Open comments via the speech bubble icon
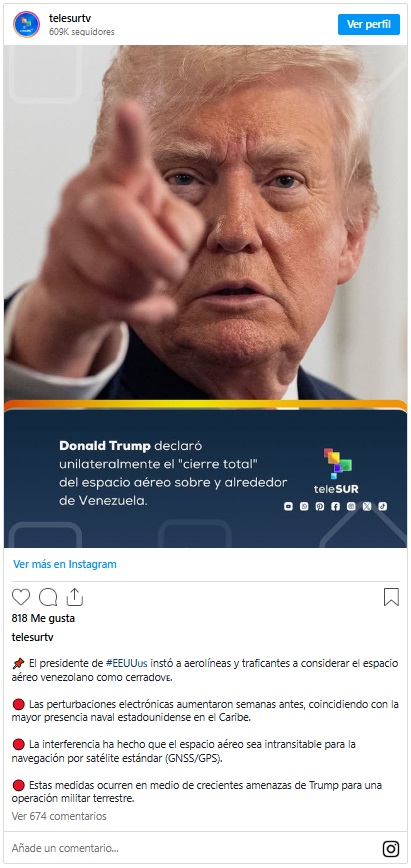The image size is (411, 868). (x=48, y=597)
